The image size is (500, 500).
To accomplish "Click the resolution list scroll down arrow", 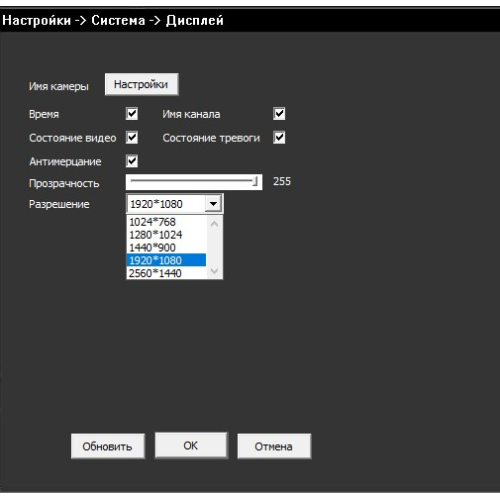I will point(214,271).
